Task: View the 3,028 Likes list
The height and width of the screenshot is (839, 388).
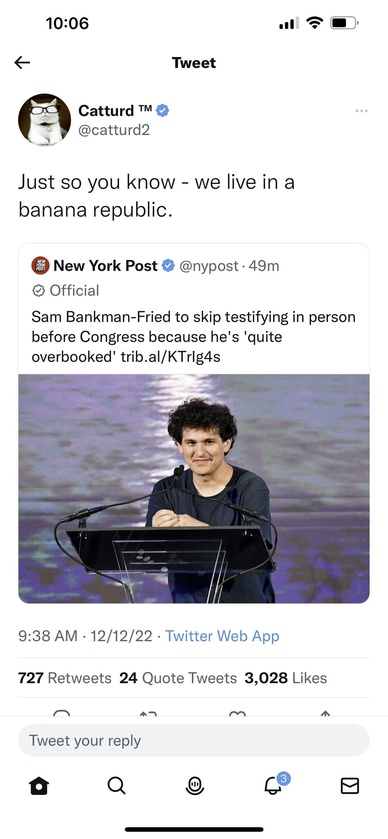Action: coord(285,678)
